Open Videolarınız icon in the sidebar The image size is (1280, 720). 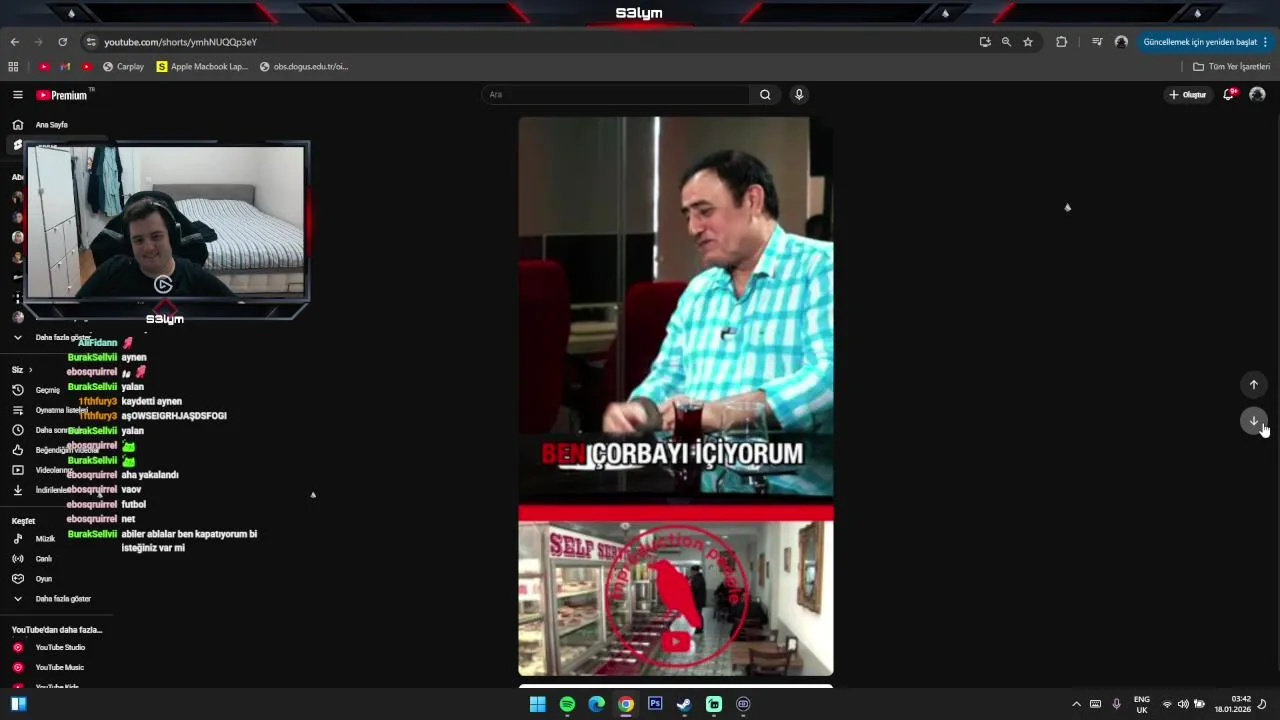pos(17,470)
